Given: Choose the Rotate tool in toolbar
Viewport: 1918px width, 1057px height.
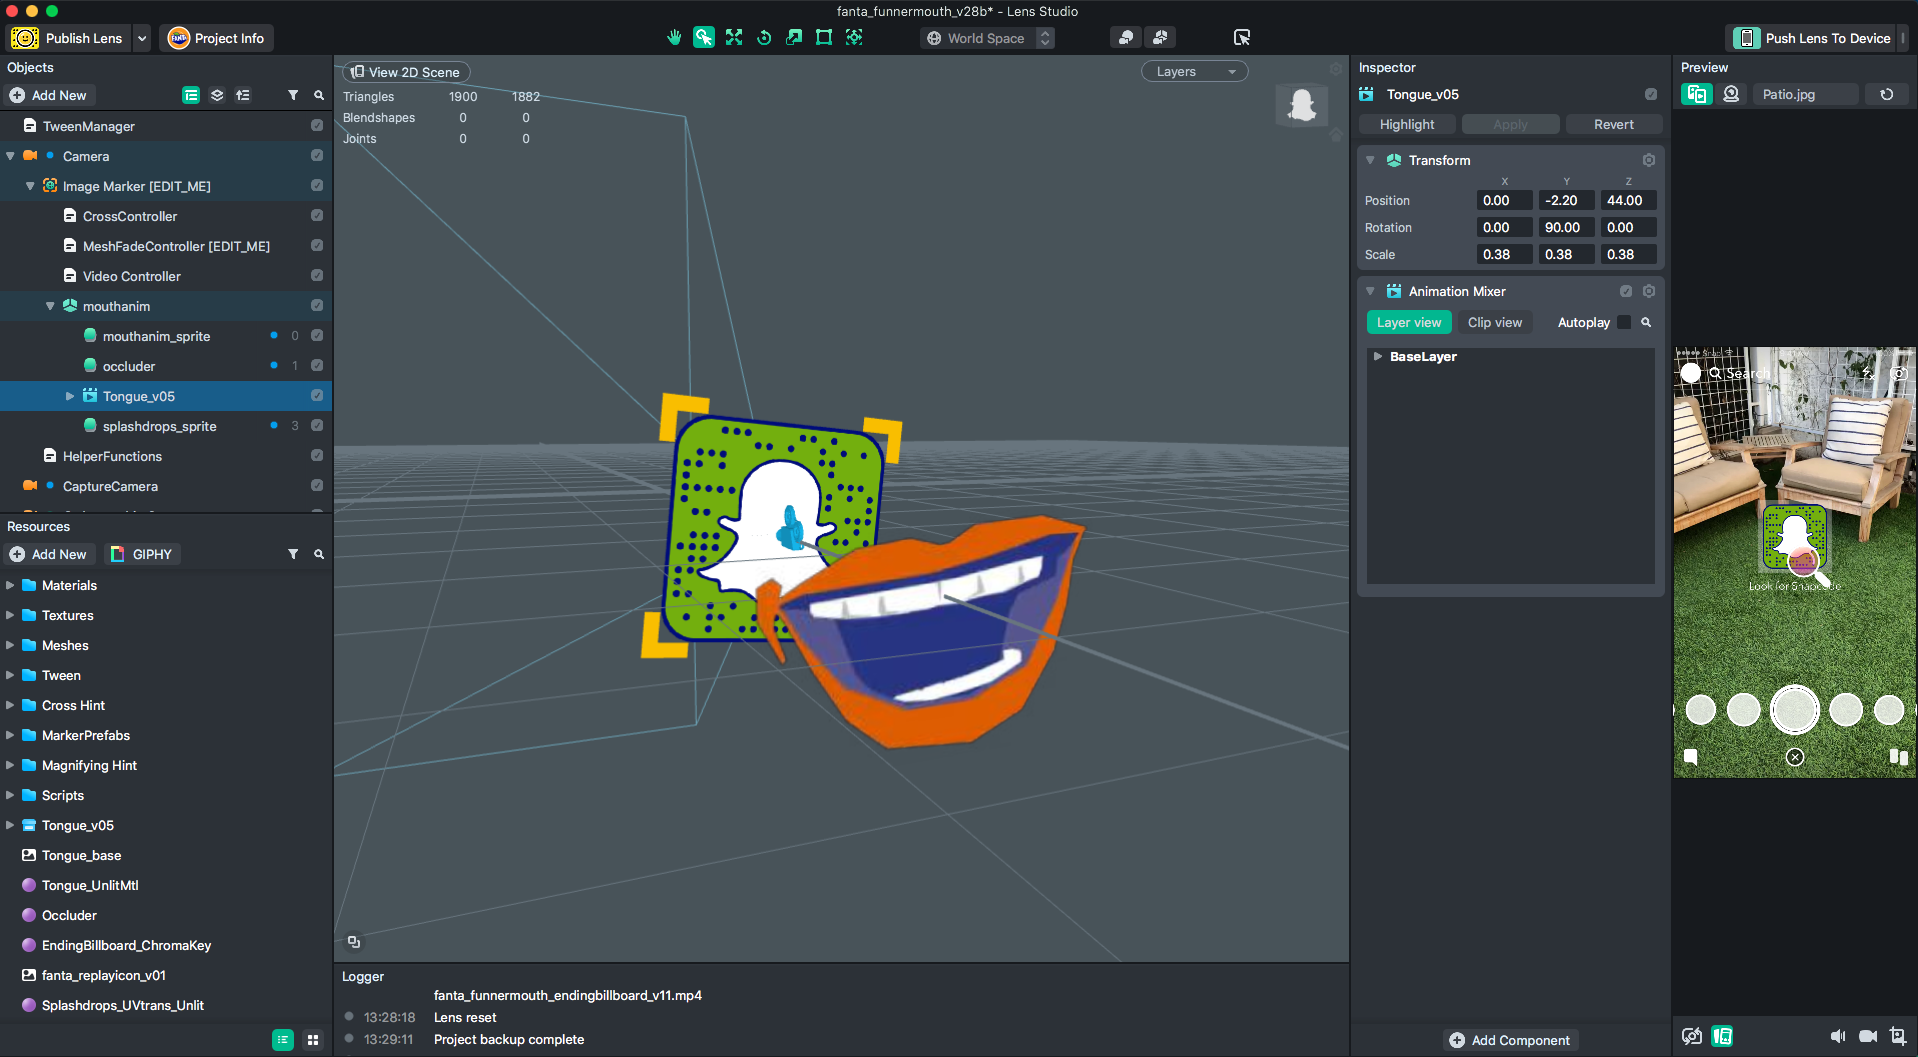Looking at the screenshot, I should 764,38.
